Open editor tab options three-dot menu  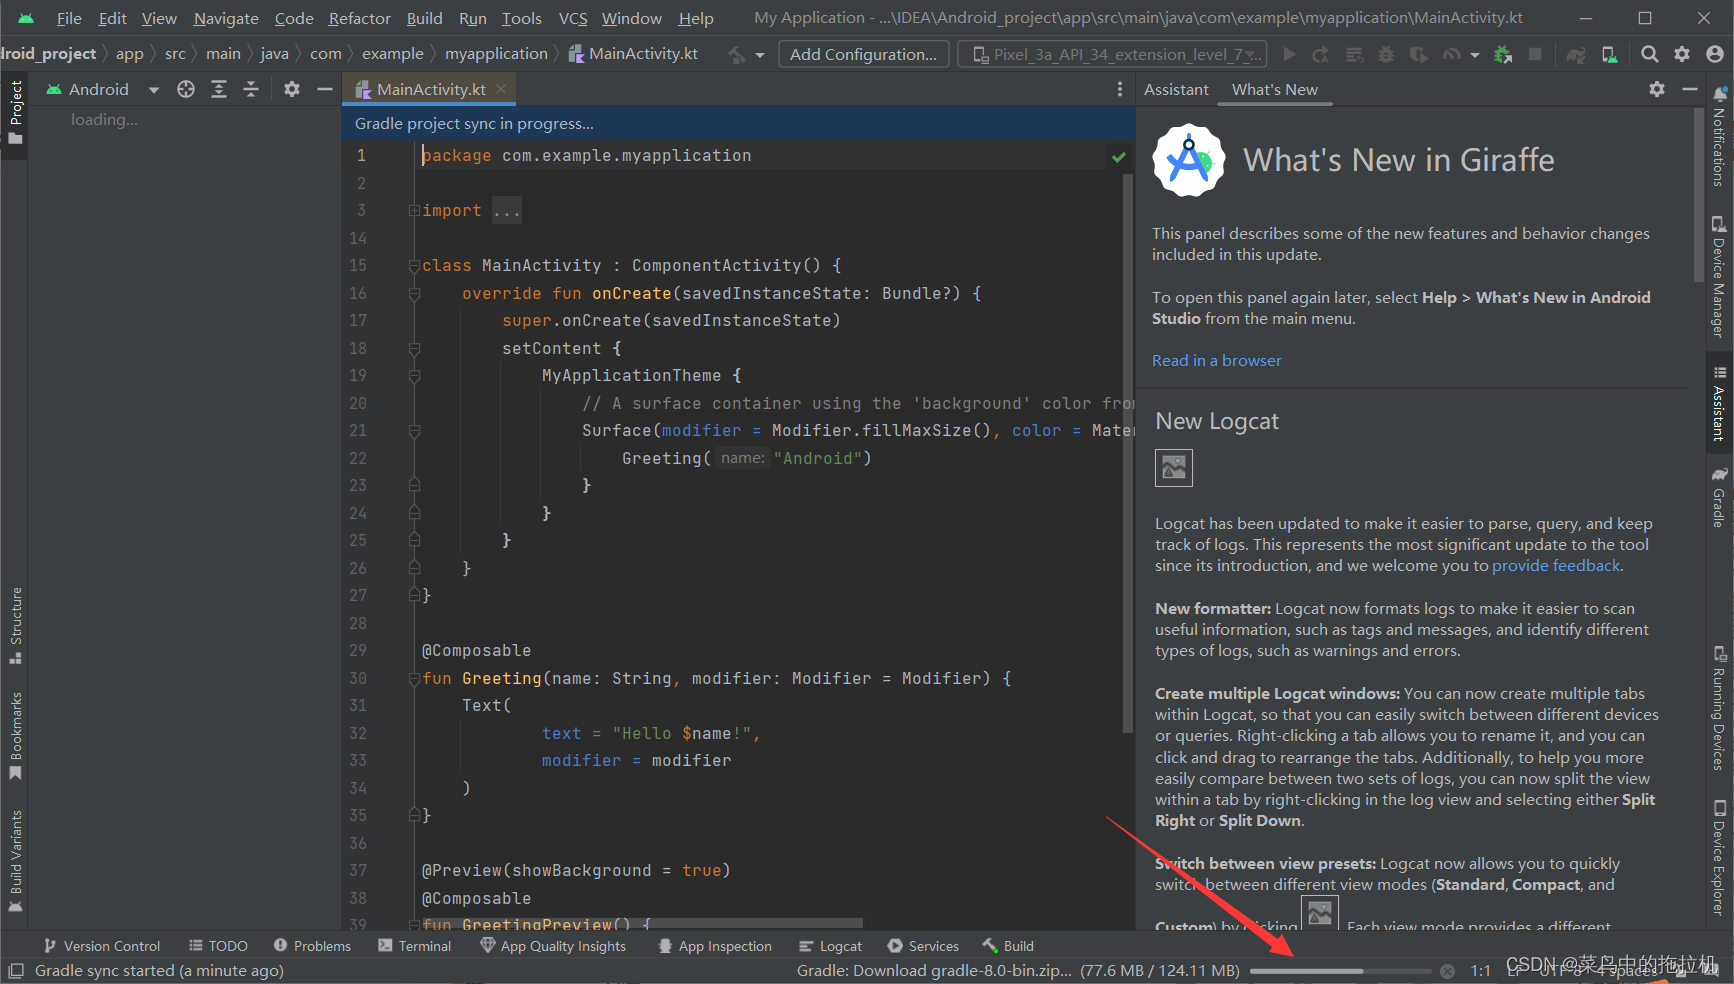point(1119,90)
